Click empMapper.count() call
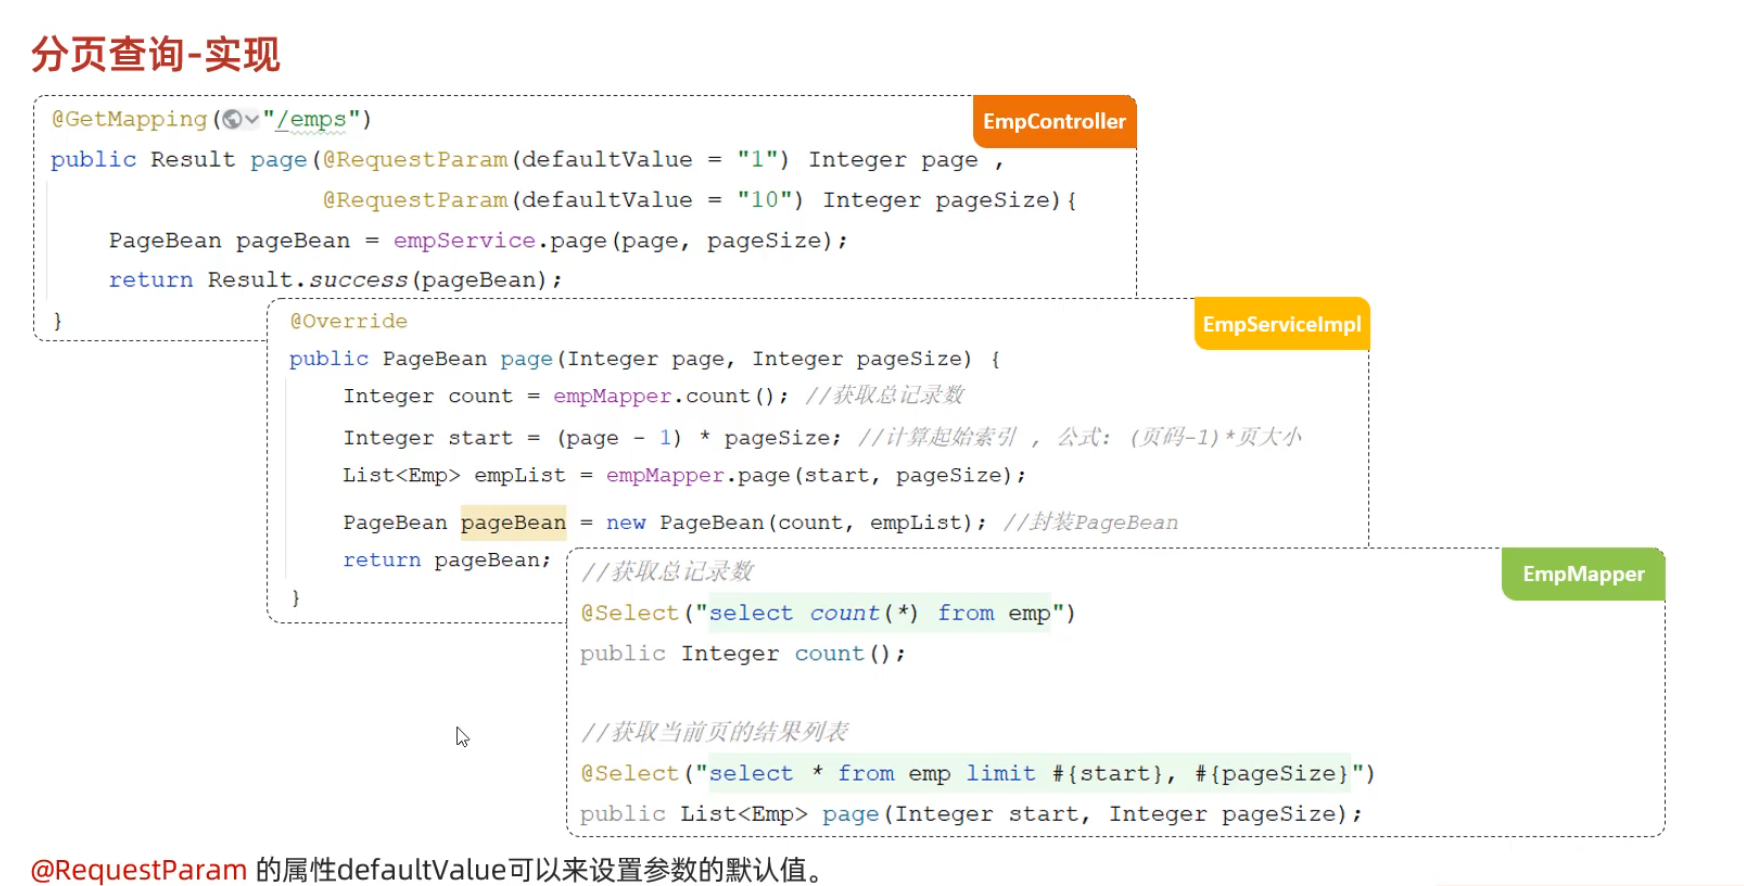1744x886 pixels. 671,396
